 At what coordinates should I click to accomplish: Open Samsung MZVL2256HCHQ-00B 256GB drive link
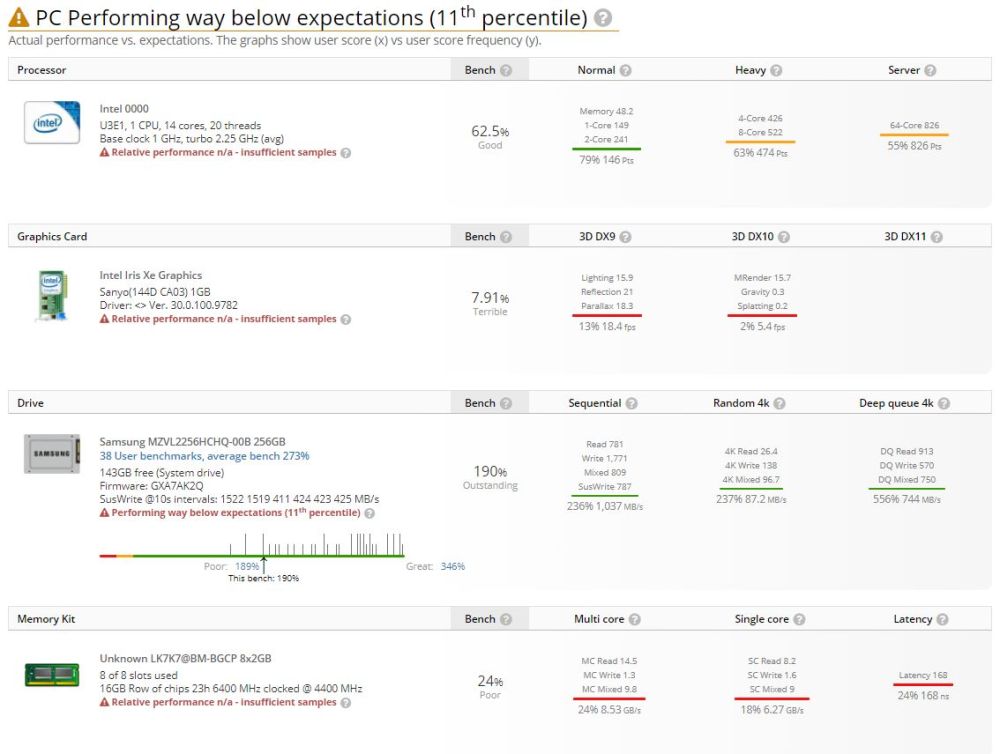192,442
